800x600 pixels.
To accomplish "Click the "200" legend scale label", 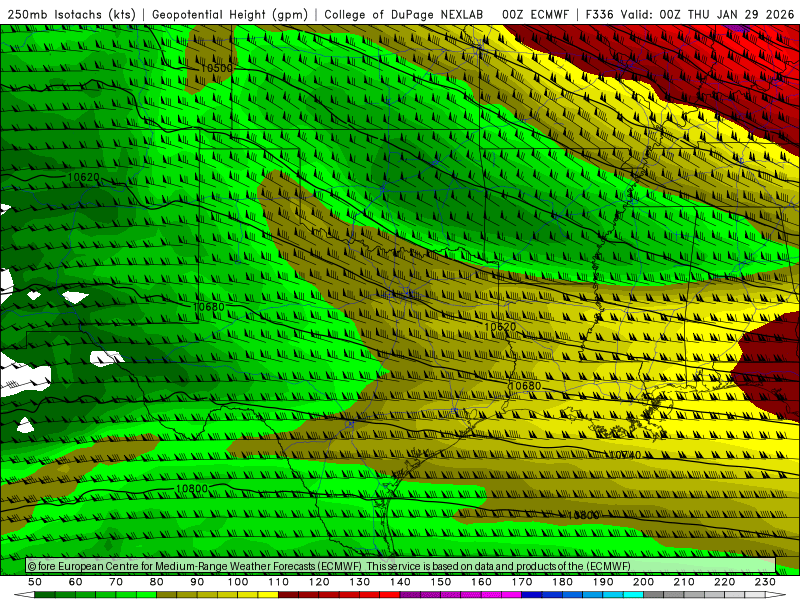I will [643, 582].
